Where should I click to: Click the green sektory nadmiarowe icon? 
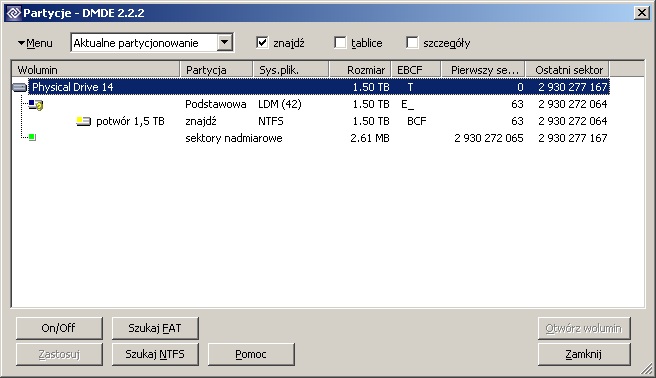32,137
